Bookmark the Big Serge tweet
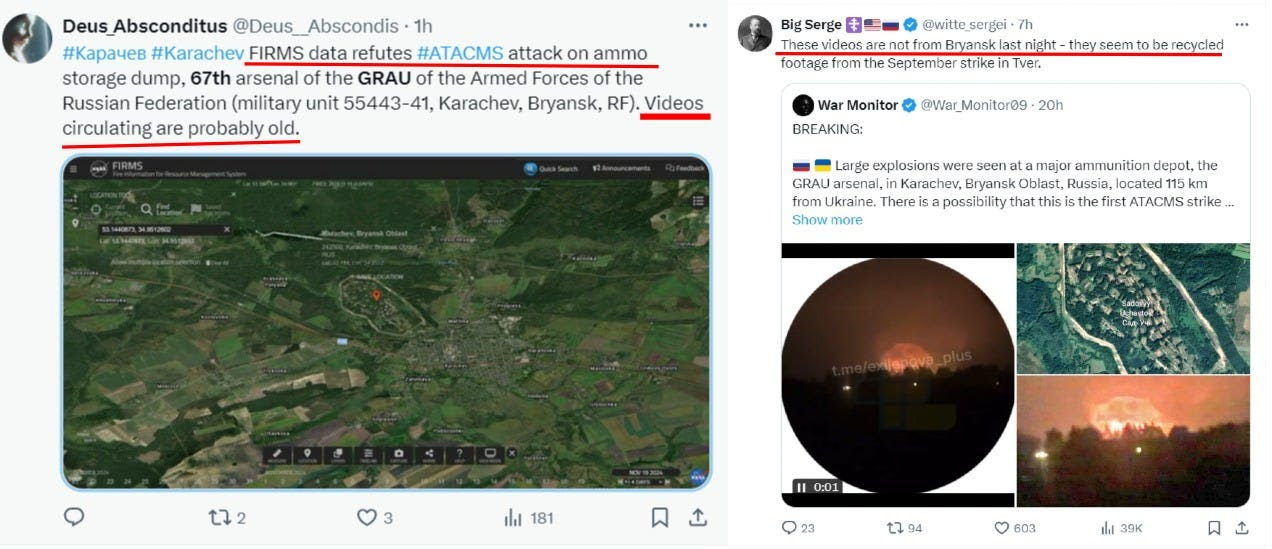1272x549 pixels. 1214,528
